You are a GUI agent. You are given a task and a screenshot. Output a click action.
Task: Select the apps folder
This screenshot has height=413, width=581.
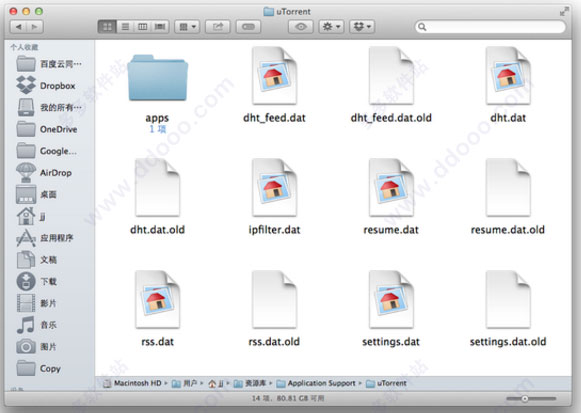click(x=157, y=79)
